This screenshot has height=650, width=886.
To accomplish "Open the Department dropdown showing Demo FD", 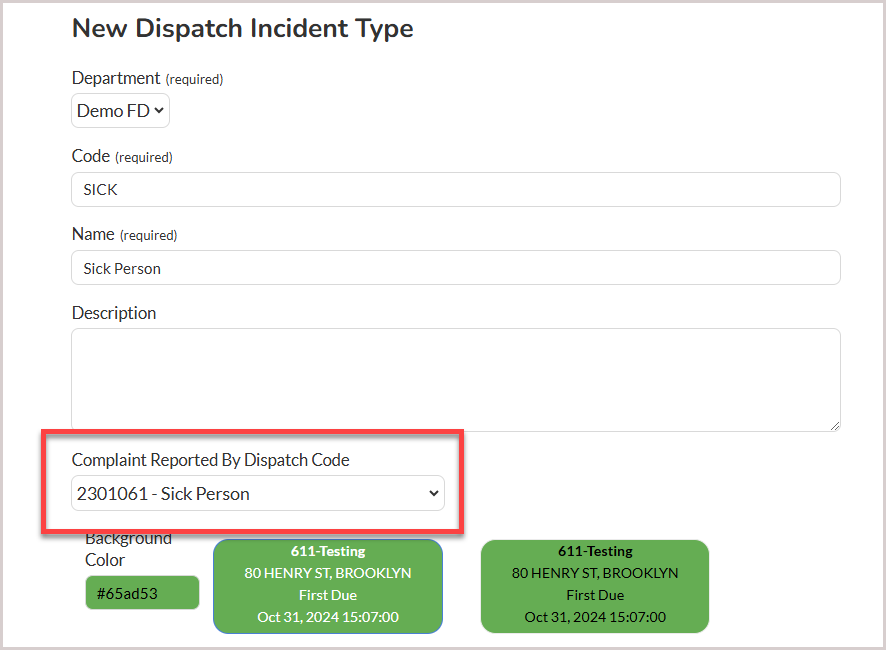I will coord(120,111).
